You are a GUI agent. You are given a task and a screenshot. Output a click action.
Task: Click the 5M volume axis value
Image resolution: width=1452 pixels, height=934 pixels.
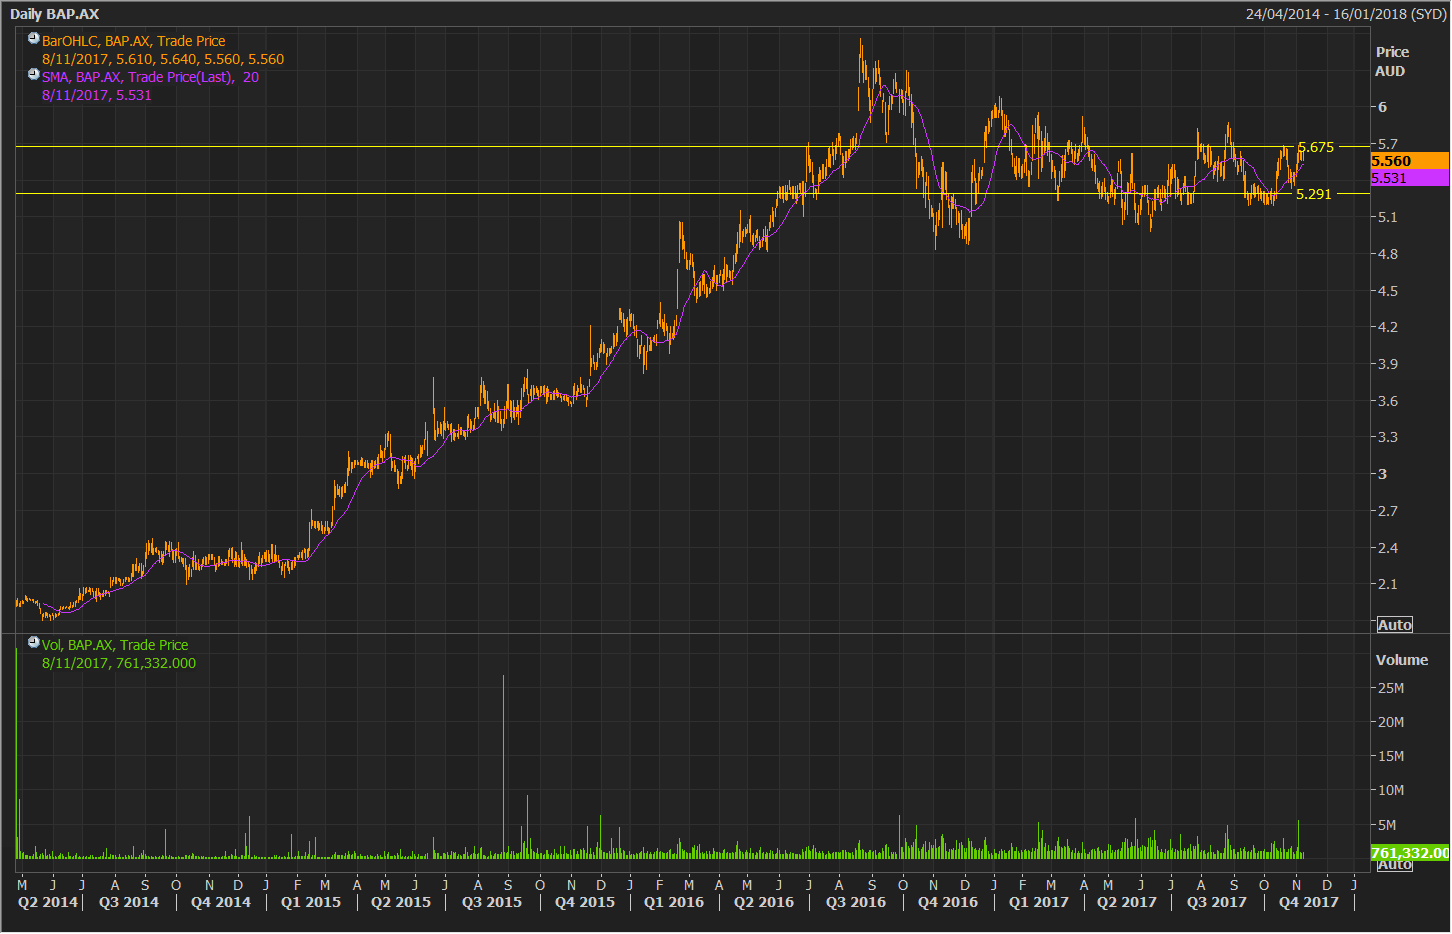click(1388, 825)
